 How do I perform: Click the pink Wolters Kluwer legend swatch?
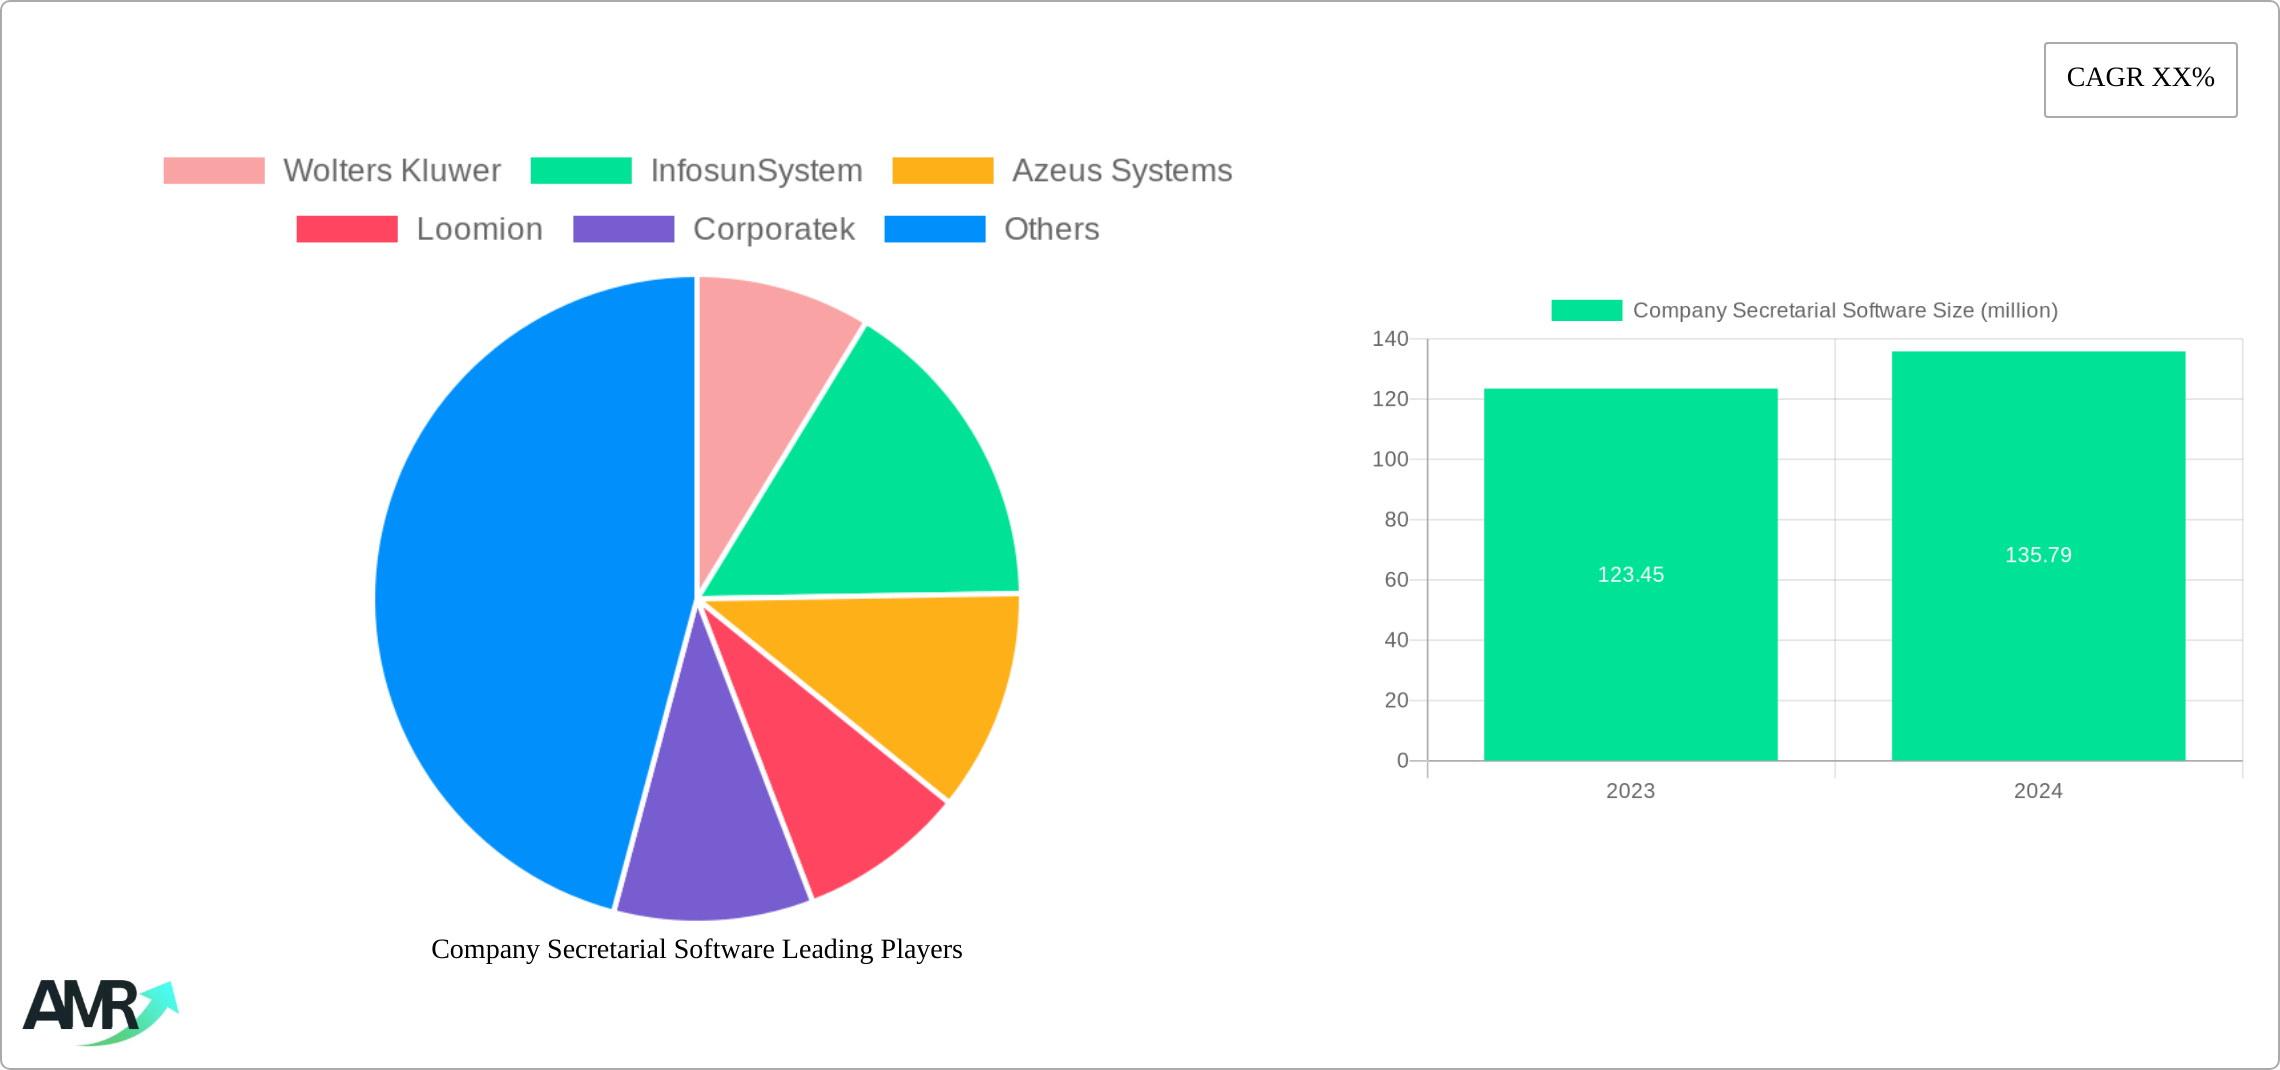click(x=212, y=168)
